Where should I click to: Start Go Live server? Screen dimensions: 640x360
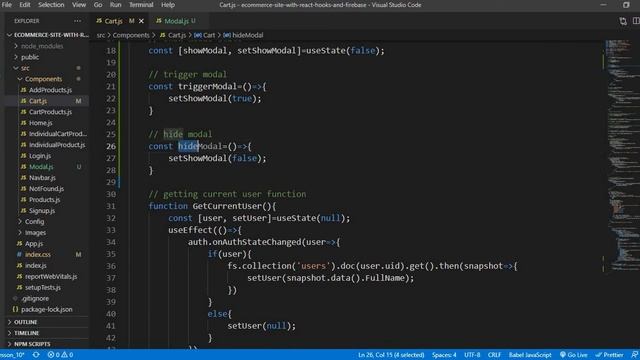coord(573,355)
